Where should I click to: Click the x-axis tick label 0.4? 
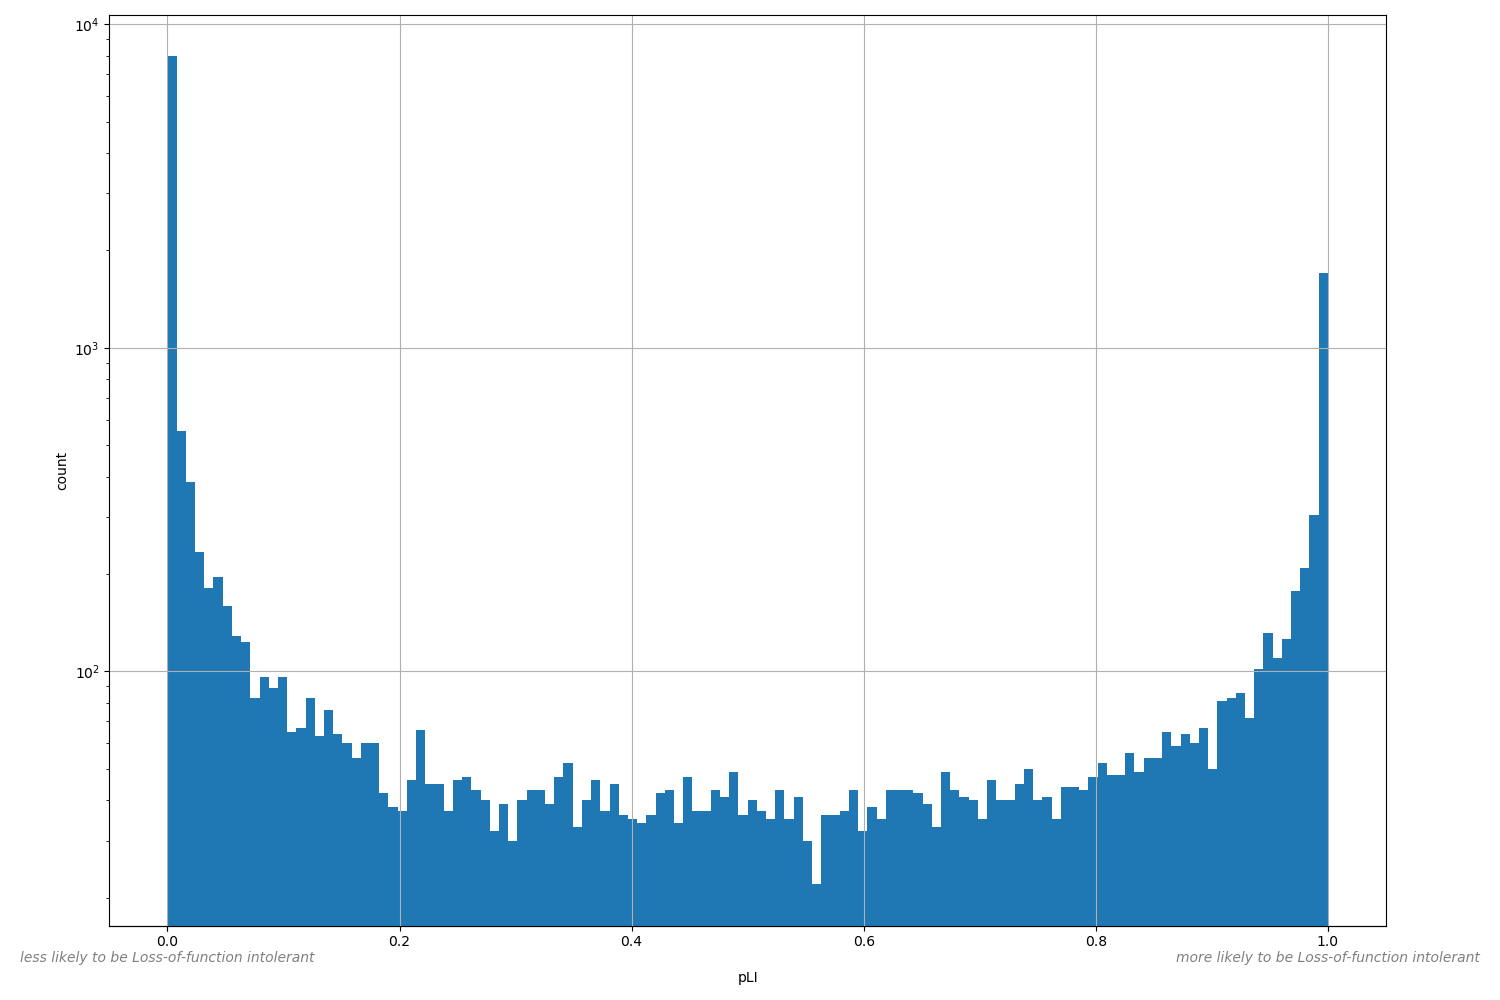point(632,941)
